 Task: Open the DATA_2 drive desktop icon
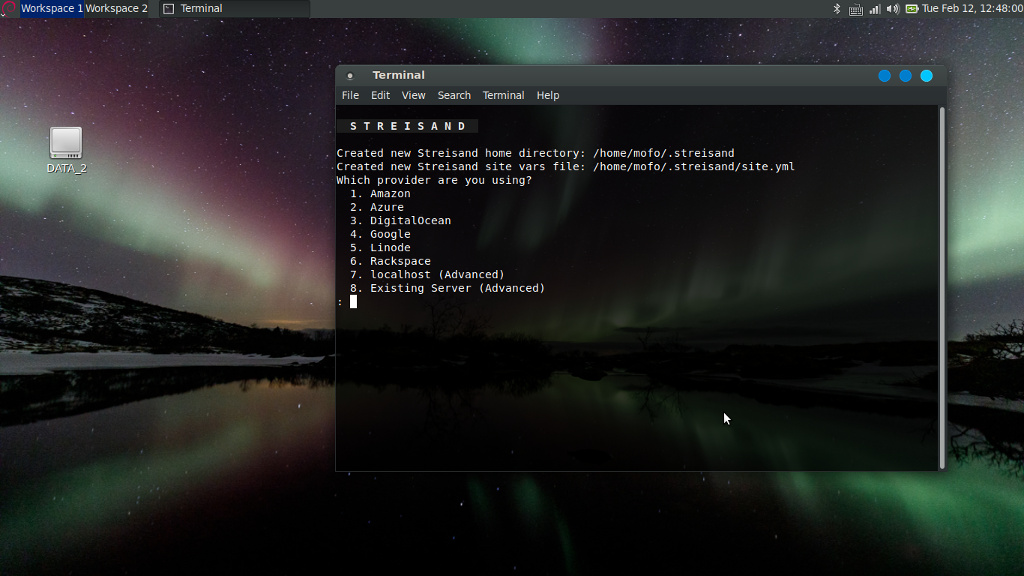[66, 150]
